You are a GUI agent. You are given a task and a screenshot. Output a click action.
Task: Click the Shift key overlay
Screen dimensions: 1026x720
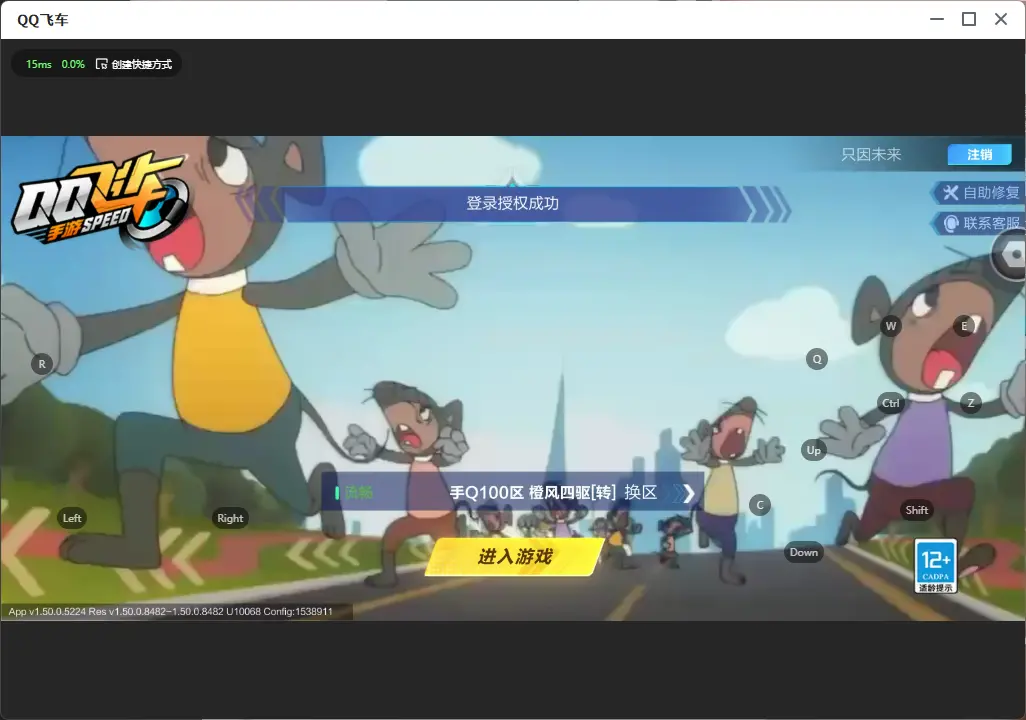(917, 510)
